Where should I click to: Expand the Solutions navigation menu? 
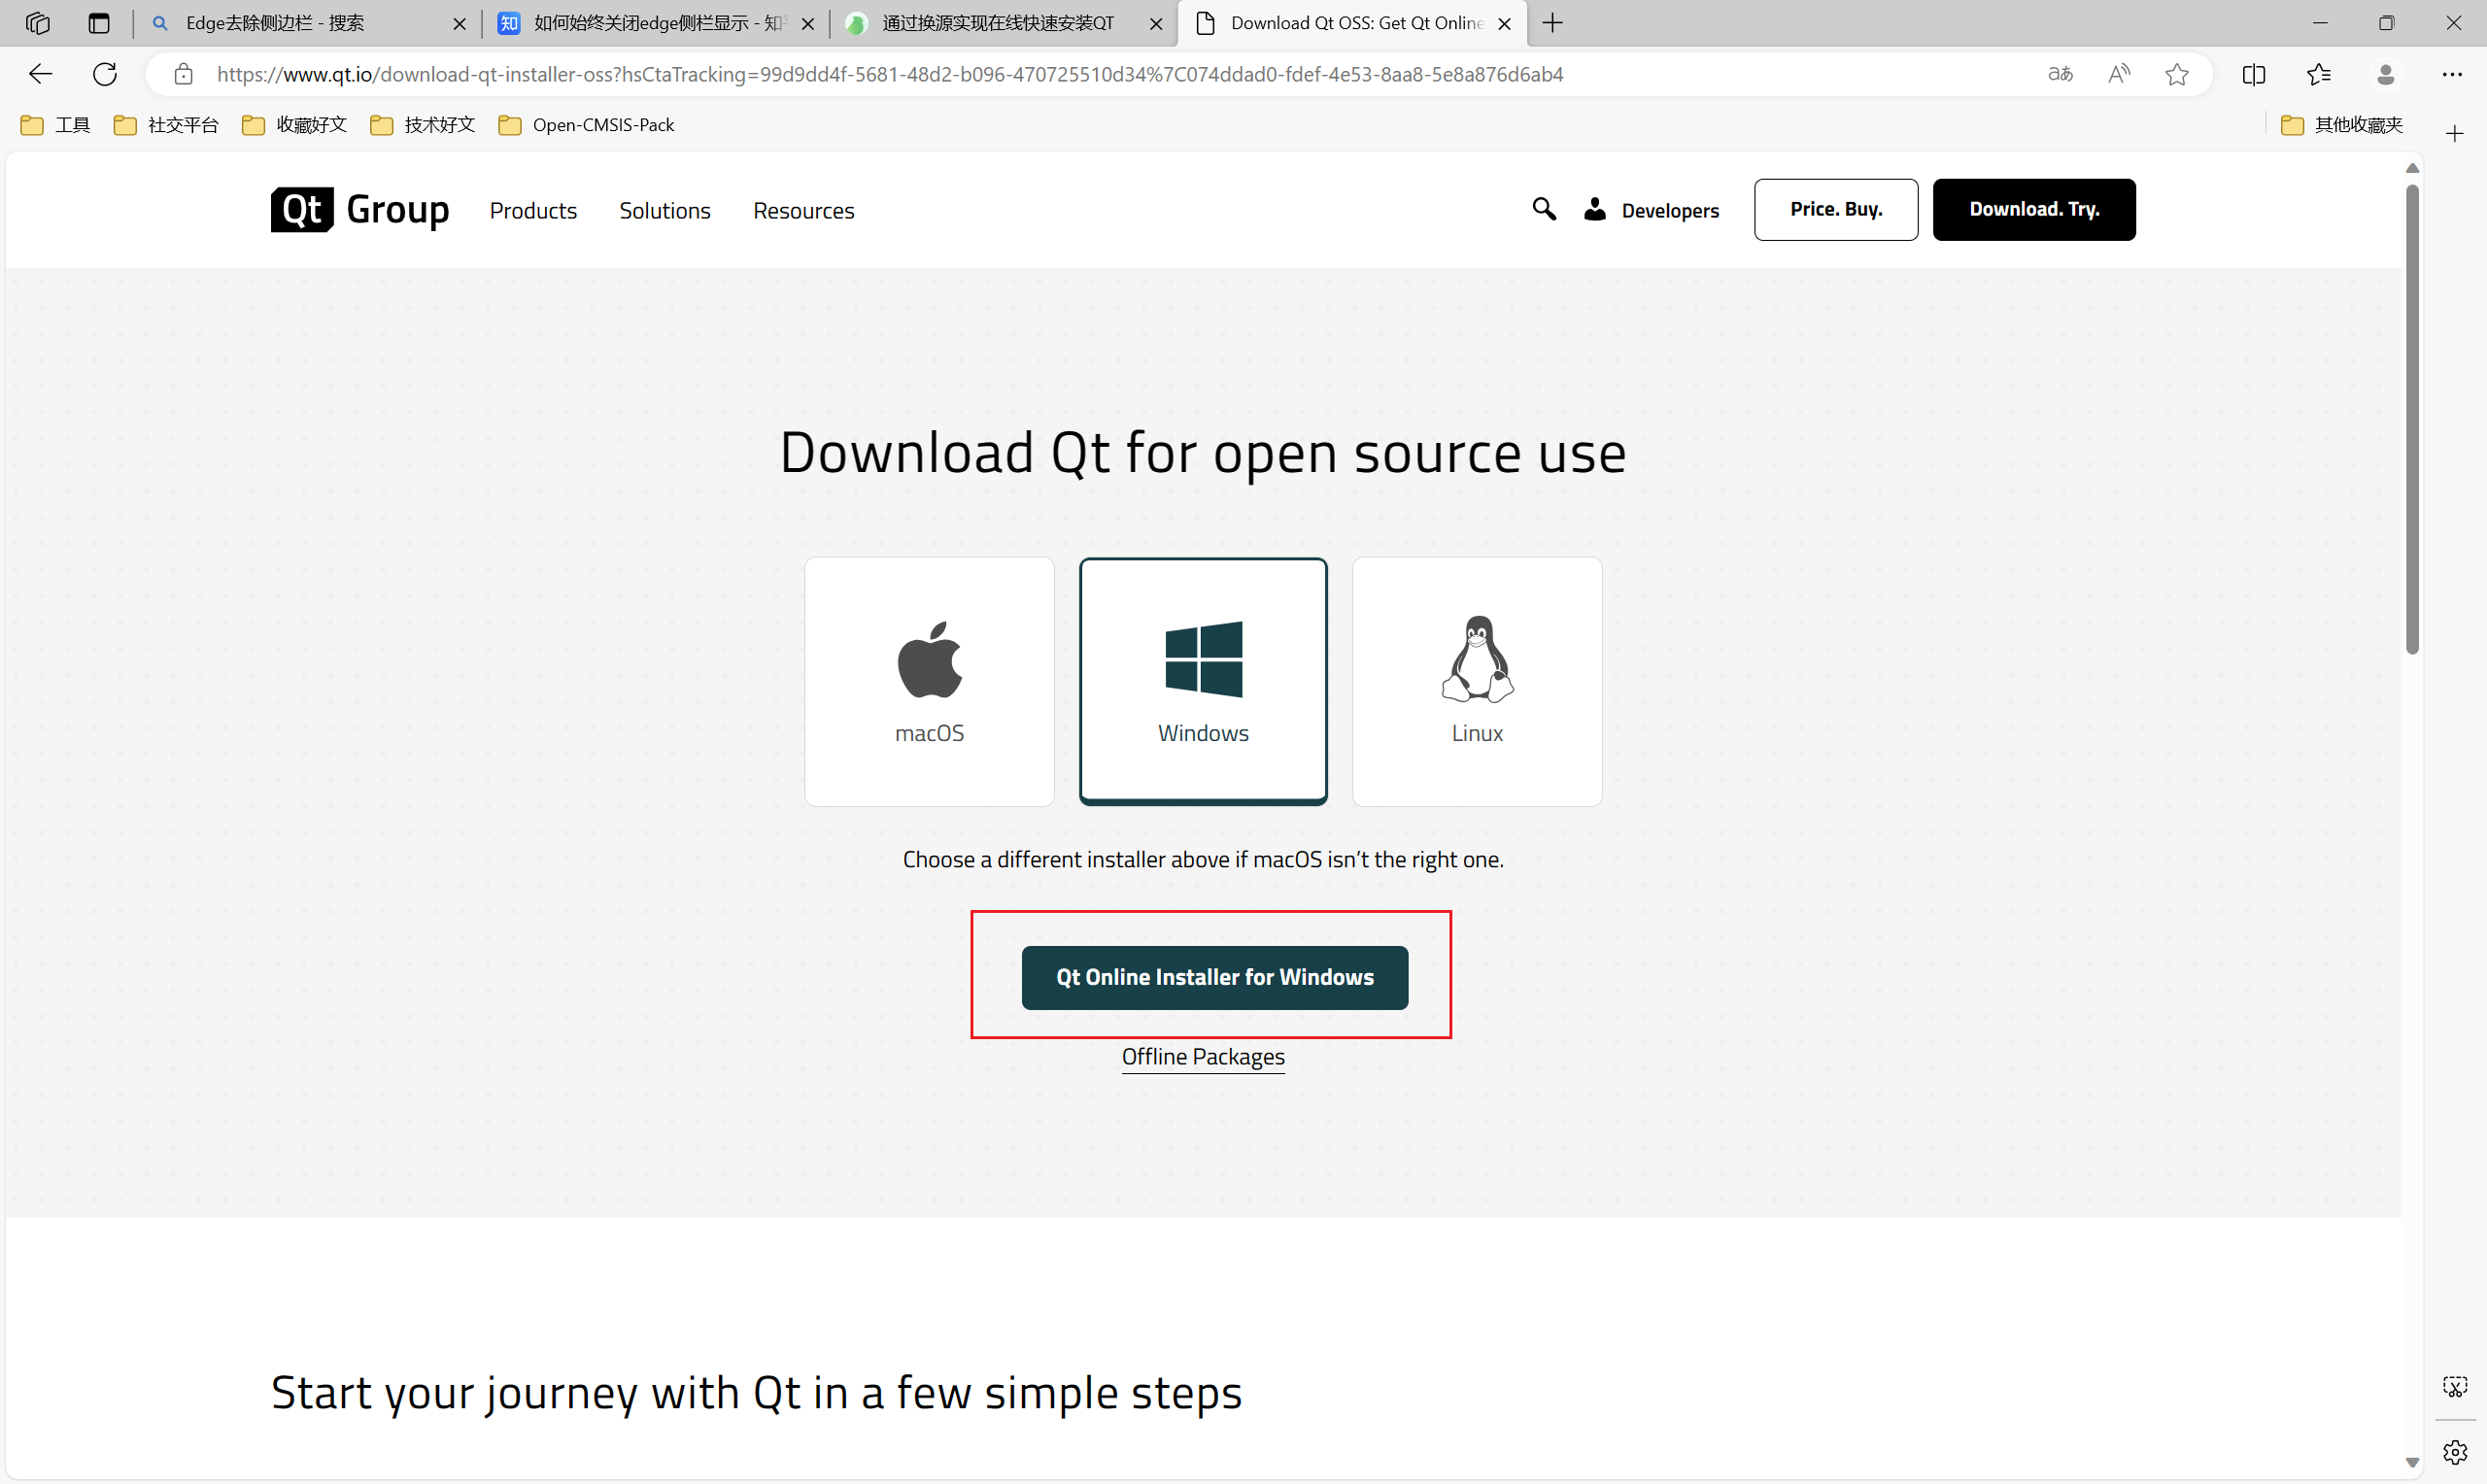[x=664, y=211]
